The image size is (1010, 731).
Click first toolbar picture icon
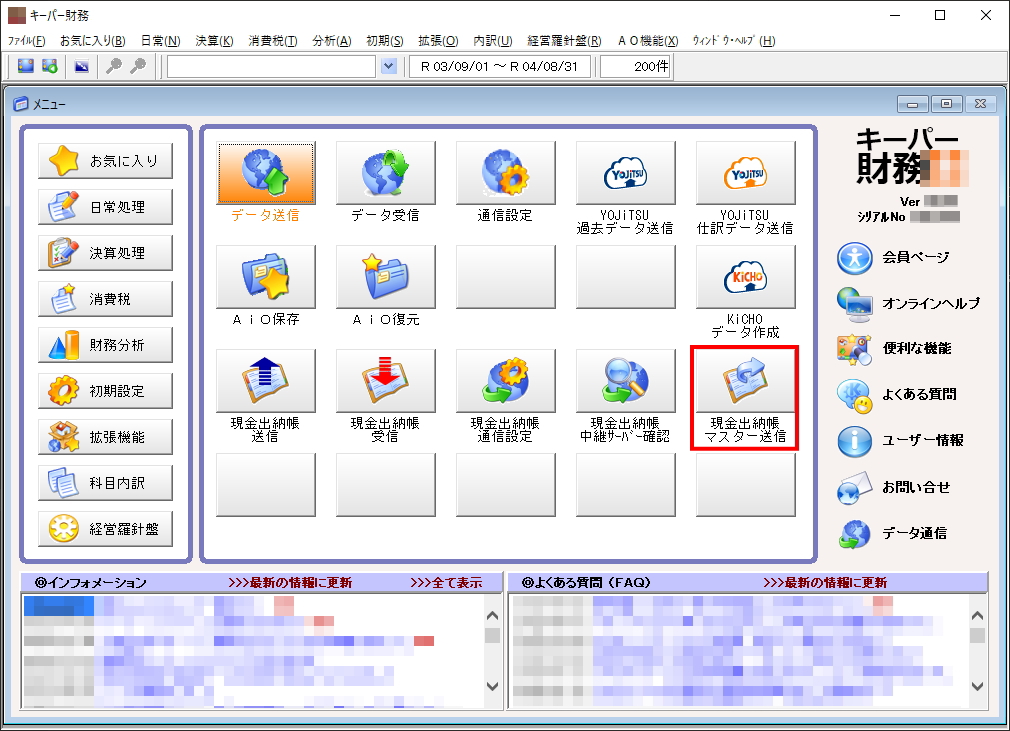coord(26,66)
